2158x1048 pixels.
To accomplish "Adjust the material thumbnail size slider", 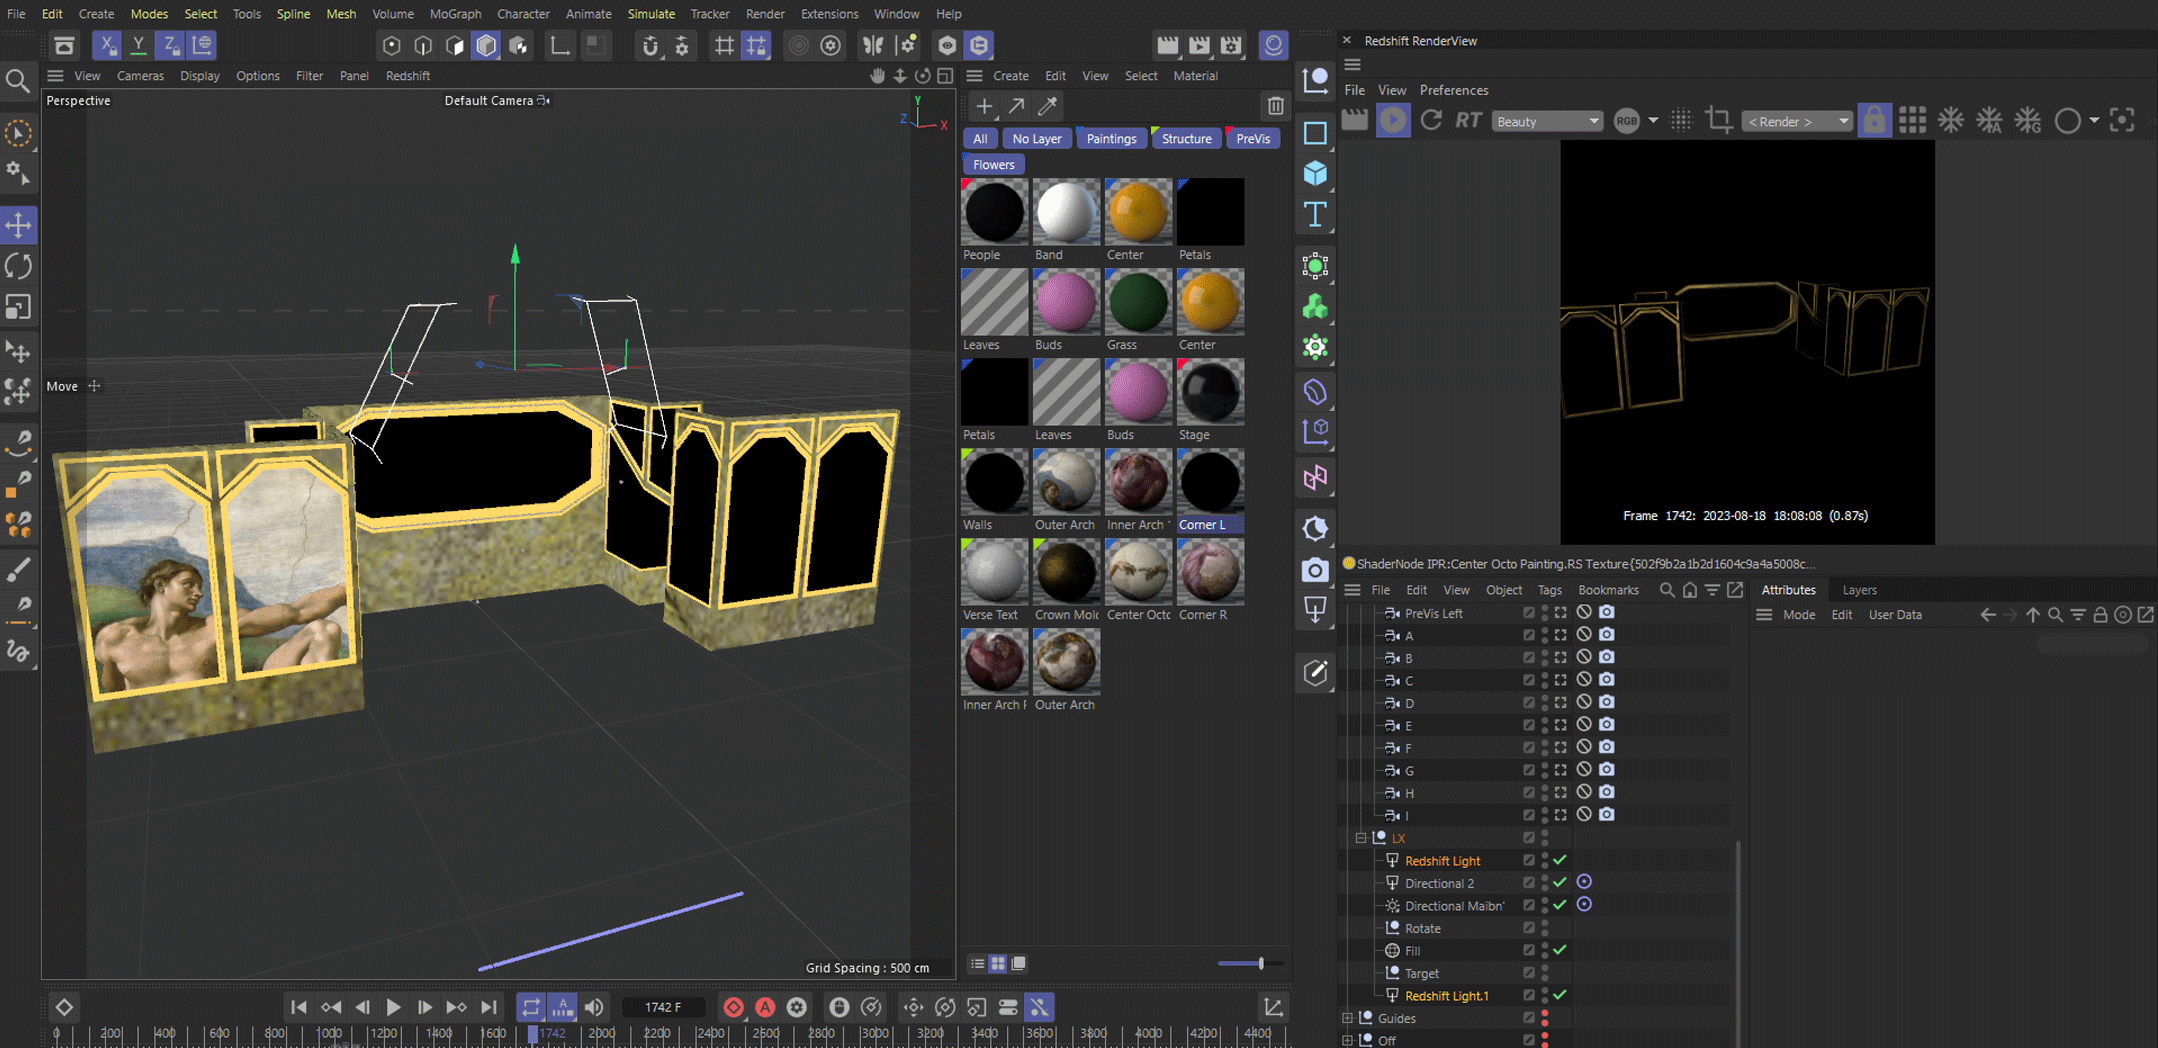I will tap(1260, 963).
